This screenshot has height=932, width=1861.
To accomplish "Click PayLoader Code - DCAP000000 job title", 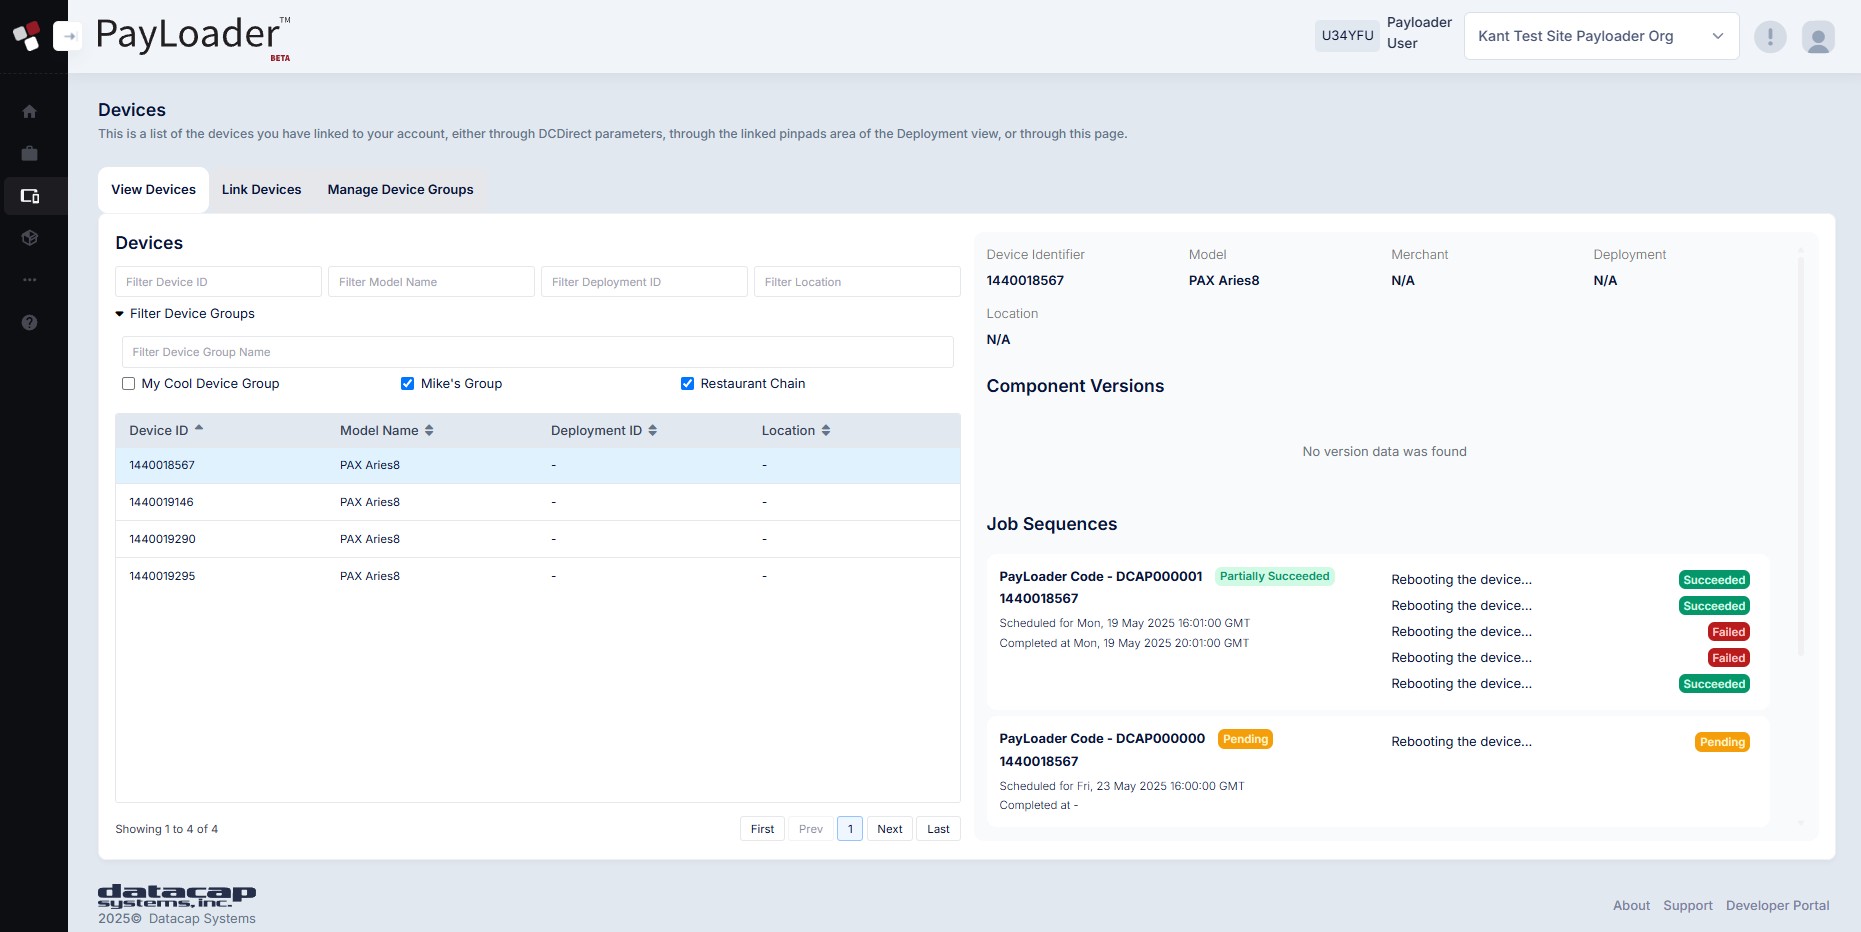I will coord(1102,738).
